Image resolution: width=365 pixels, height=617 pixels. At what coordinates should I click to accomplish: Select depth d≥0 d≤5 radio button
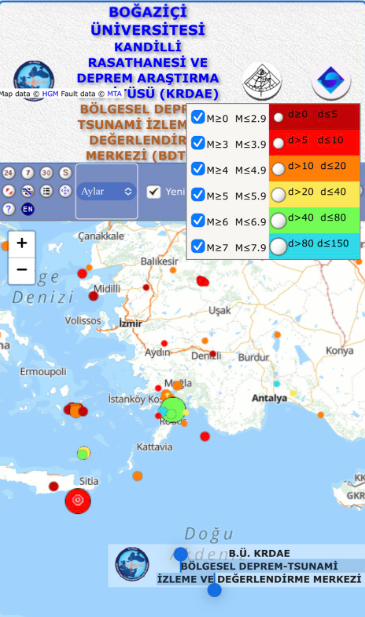click(x=278, y=117)
